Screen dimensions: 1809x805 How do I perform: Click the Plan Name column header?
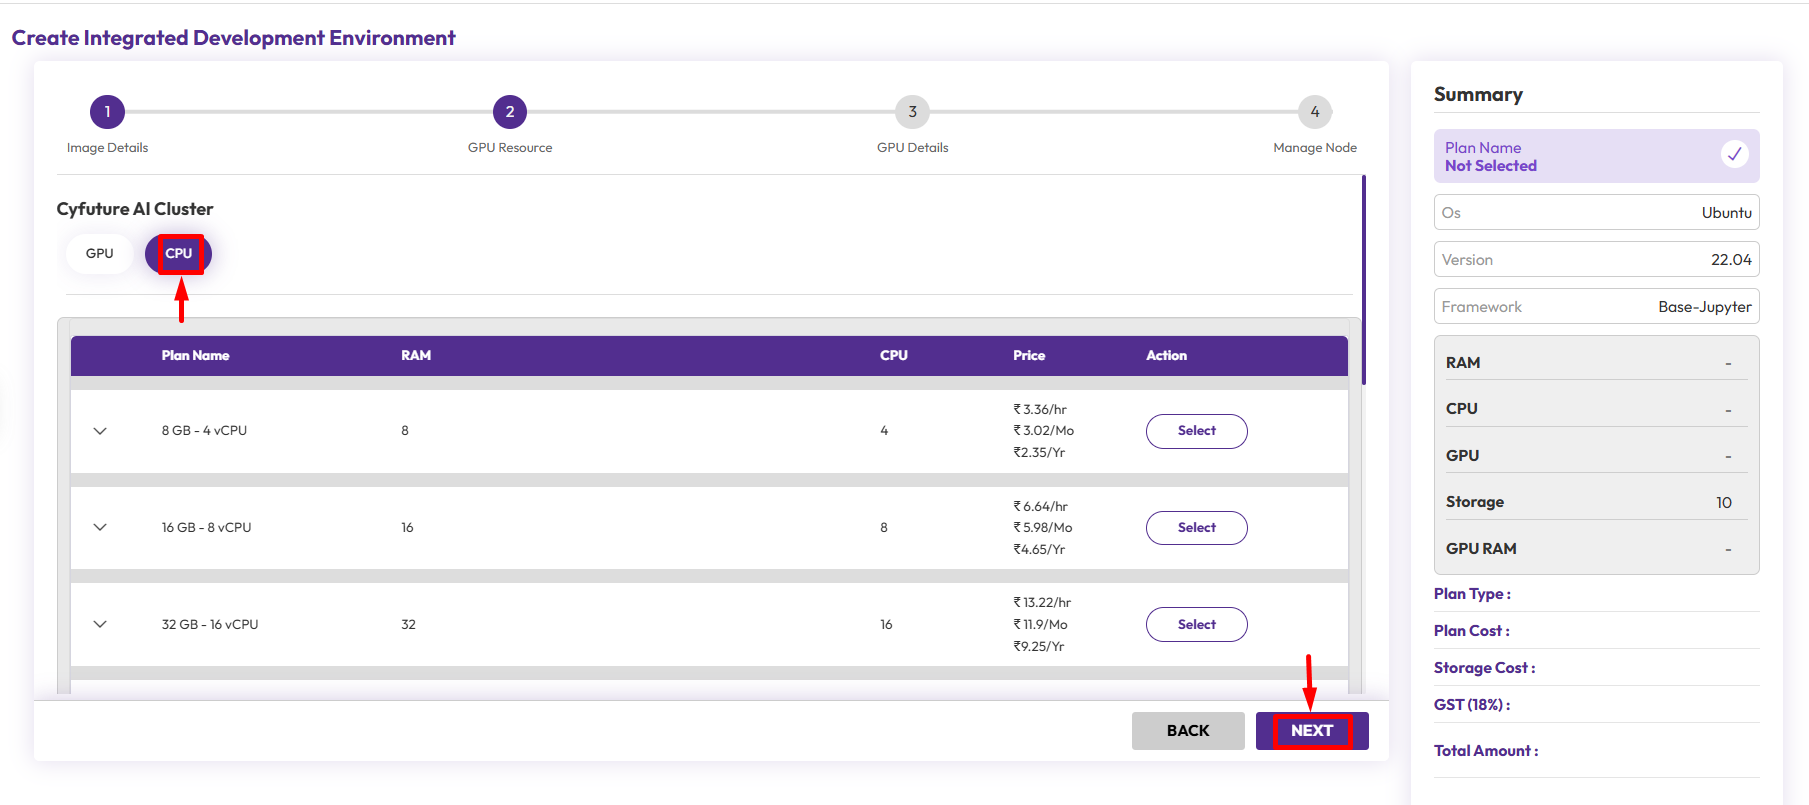[x=196, y=356]
